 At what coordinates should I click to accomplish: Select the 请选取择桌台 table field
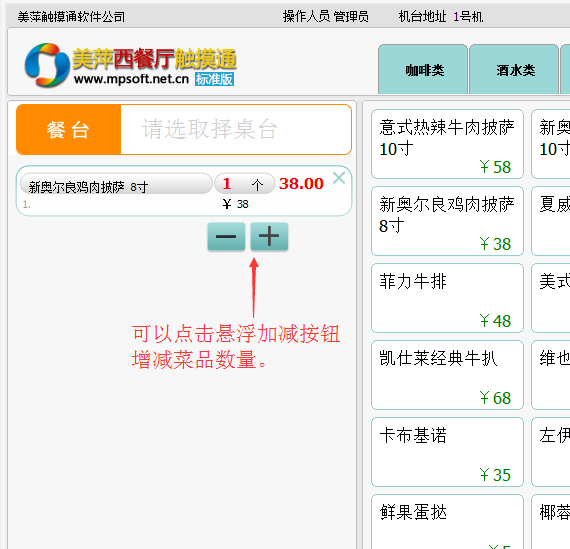click(x=236, y=129)
